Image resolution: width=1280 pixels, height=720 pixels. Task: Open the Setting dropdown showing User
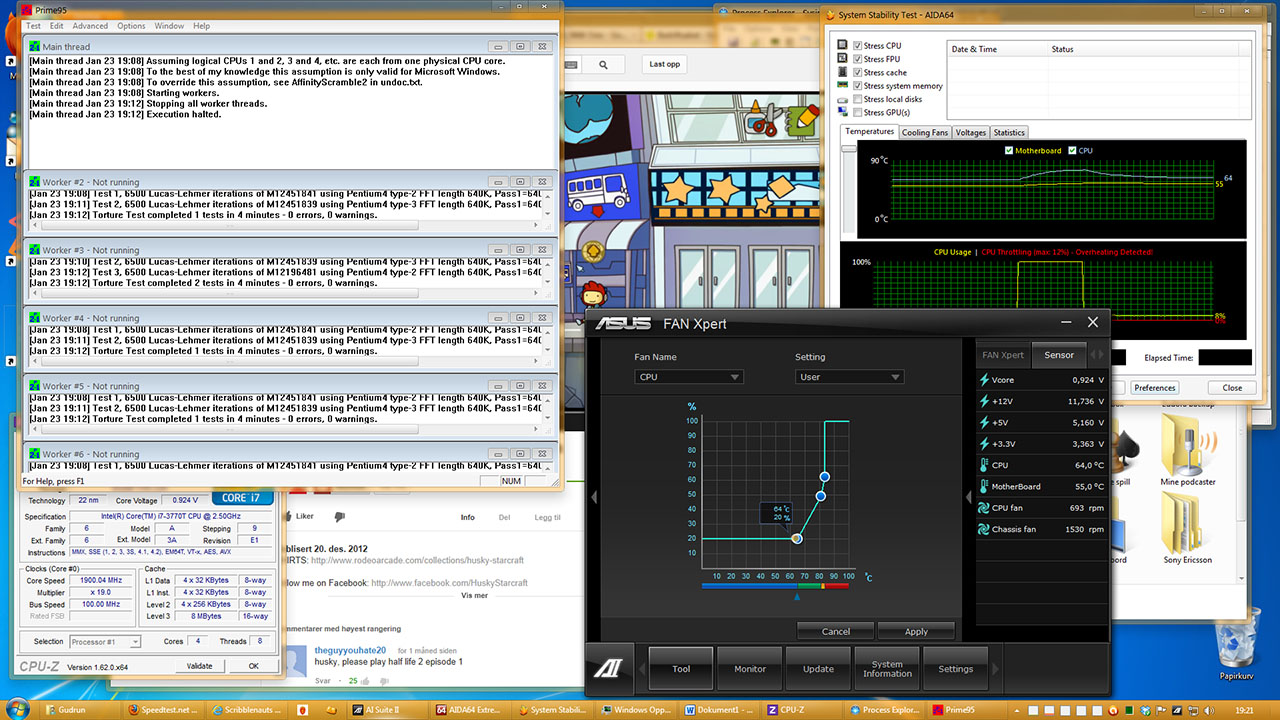(x=849, y=377)
